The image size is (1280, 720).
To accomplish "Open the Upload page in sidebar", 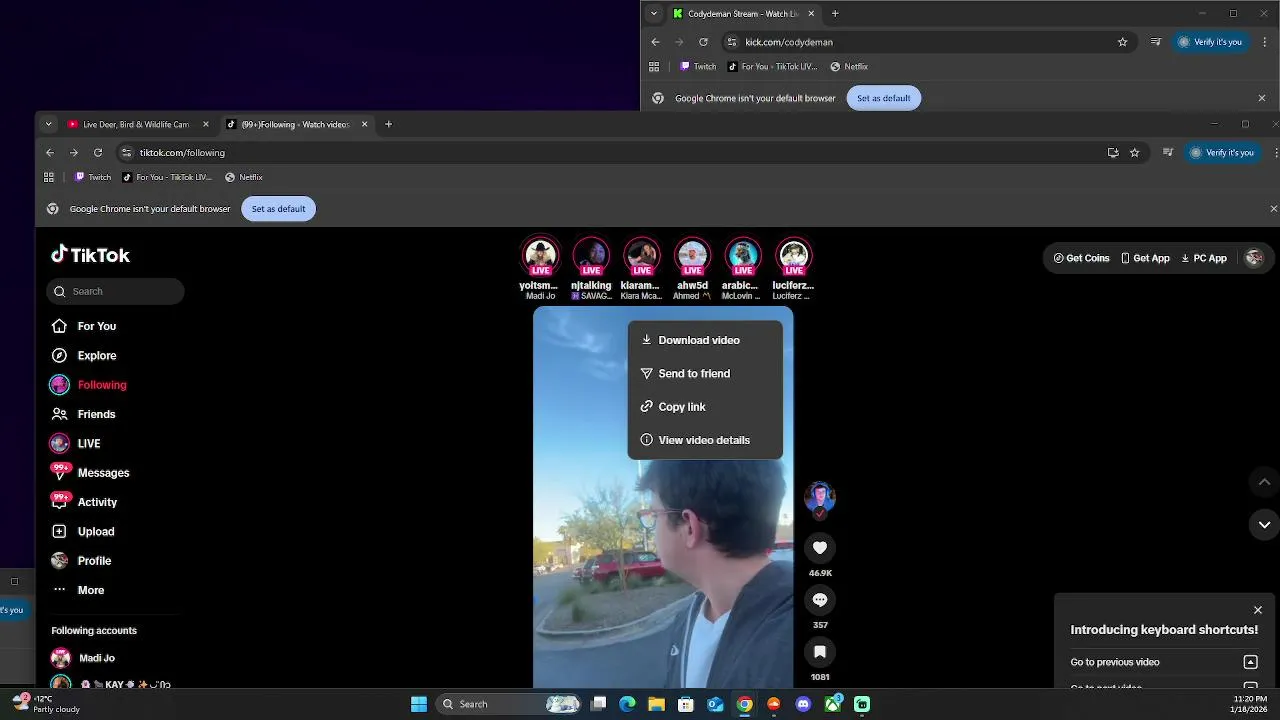I will (83, 531).
